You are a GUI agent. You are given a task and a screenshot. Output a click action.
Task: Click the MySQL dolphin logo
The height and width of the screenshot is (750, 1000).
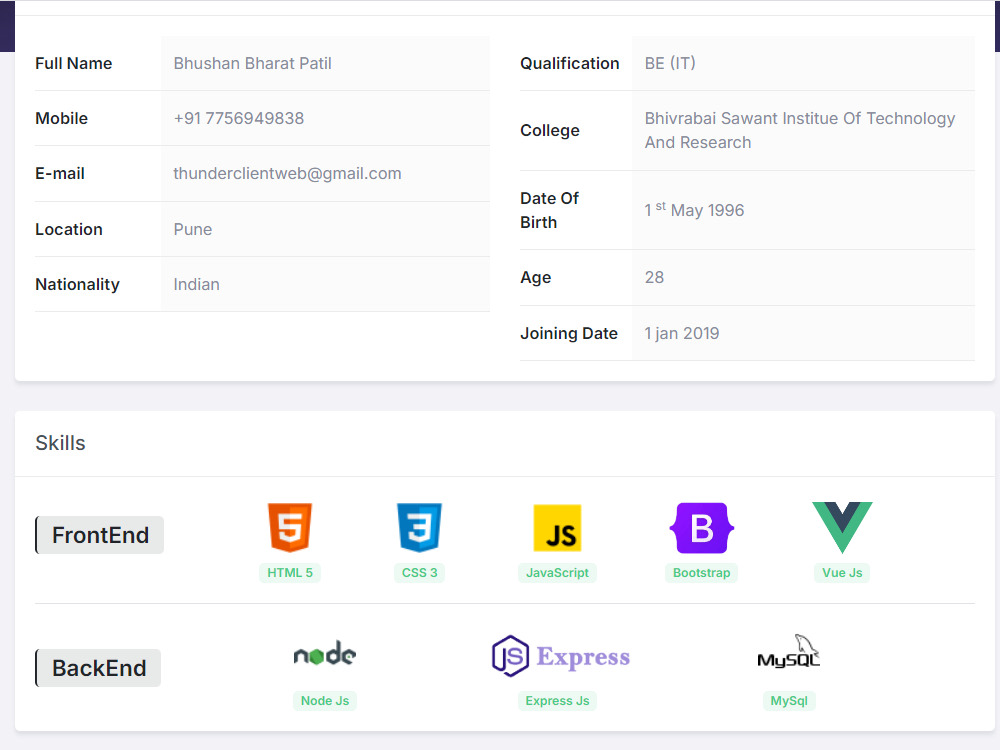(789, 651)
